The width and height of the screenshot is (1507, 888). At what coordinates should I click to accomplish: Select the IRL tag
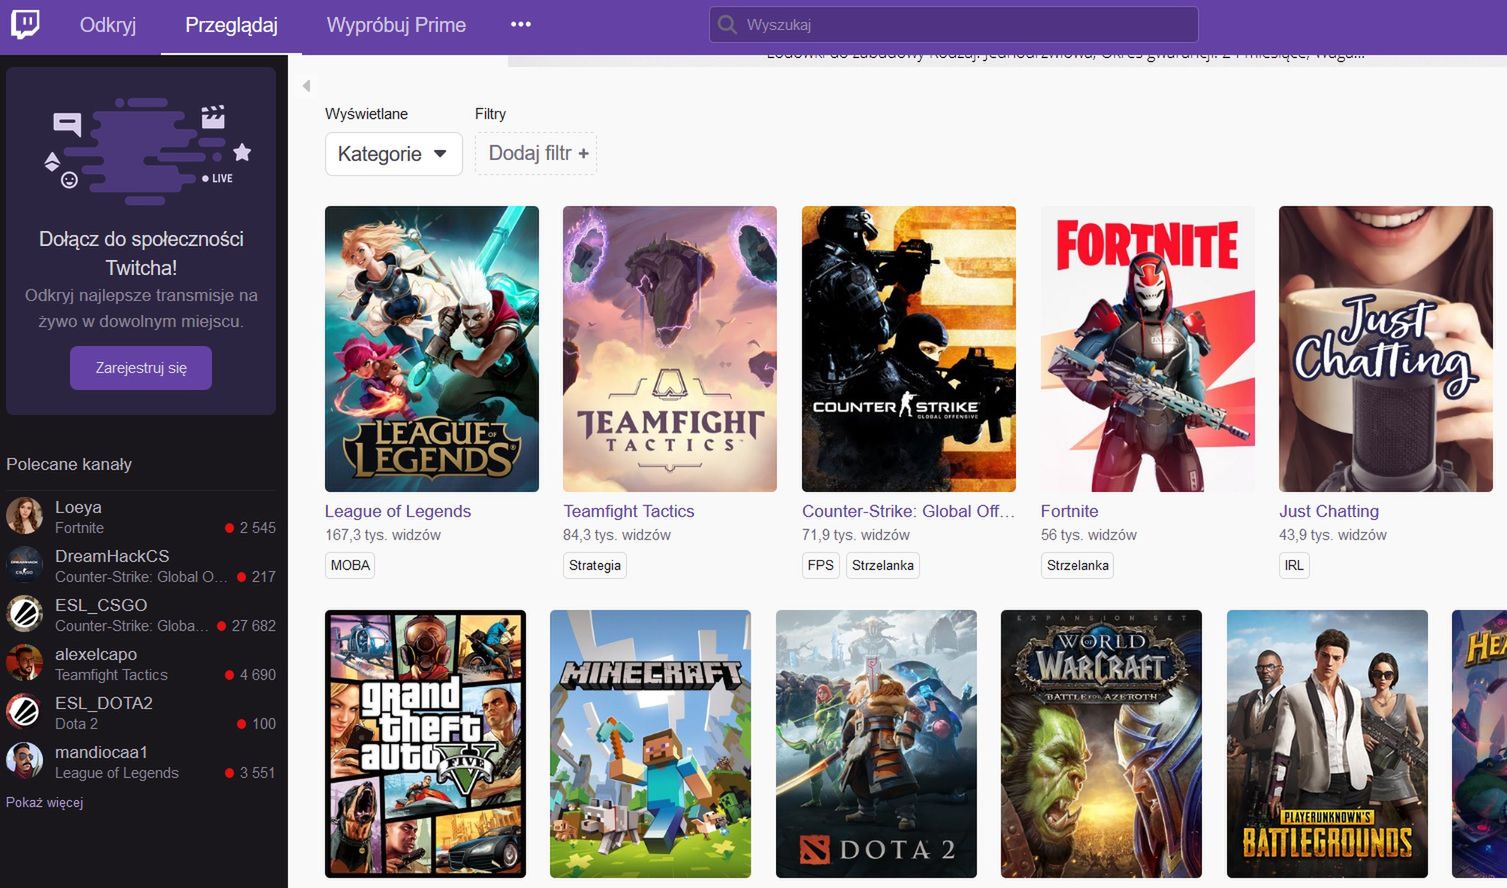pyautogui.click(x=1294, y=565)
